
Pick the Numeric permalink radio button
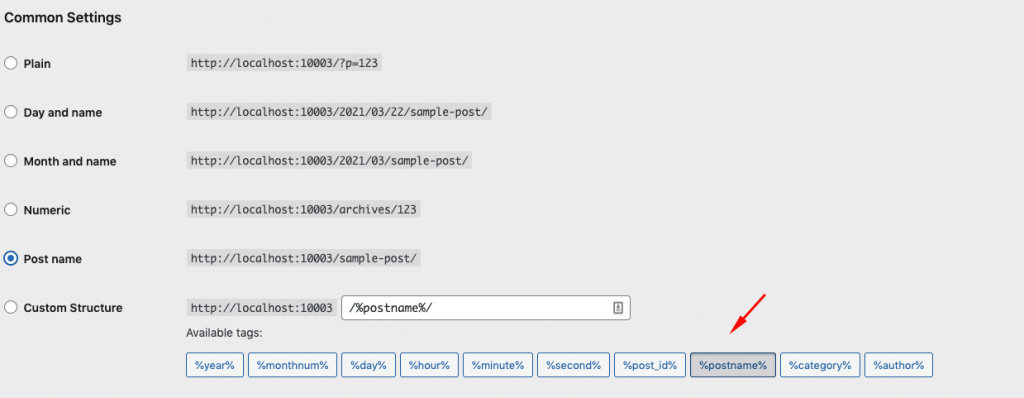point(10,210)
